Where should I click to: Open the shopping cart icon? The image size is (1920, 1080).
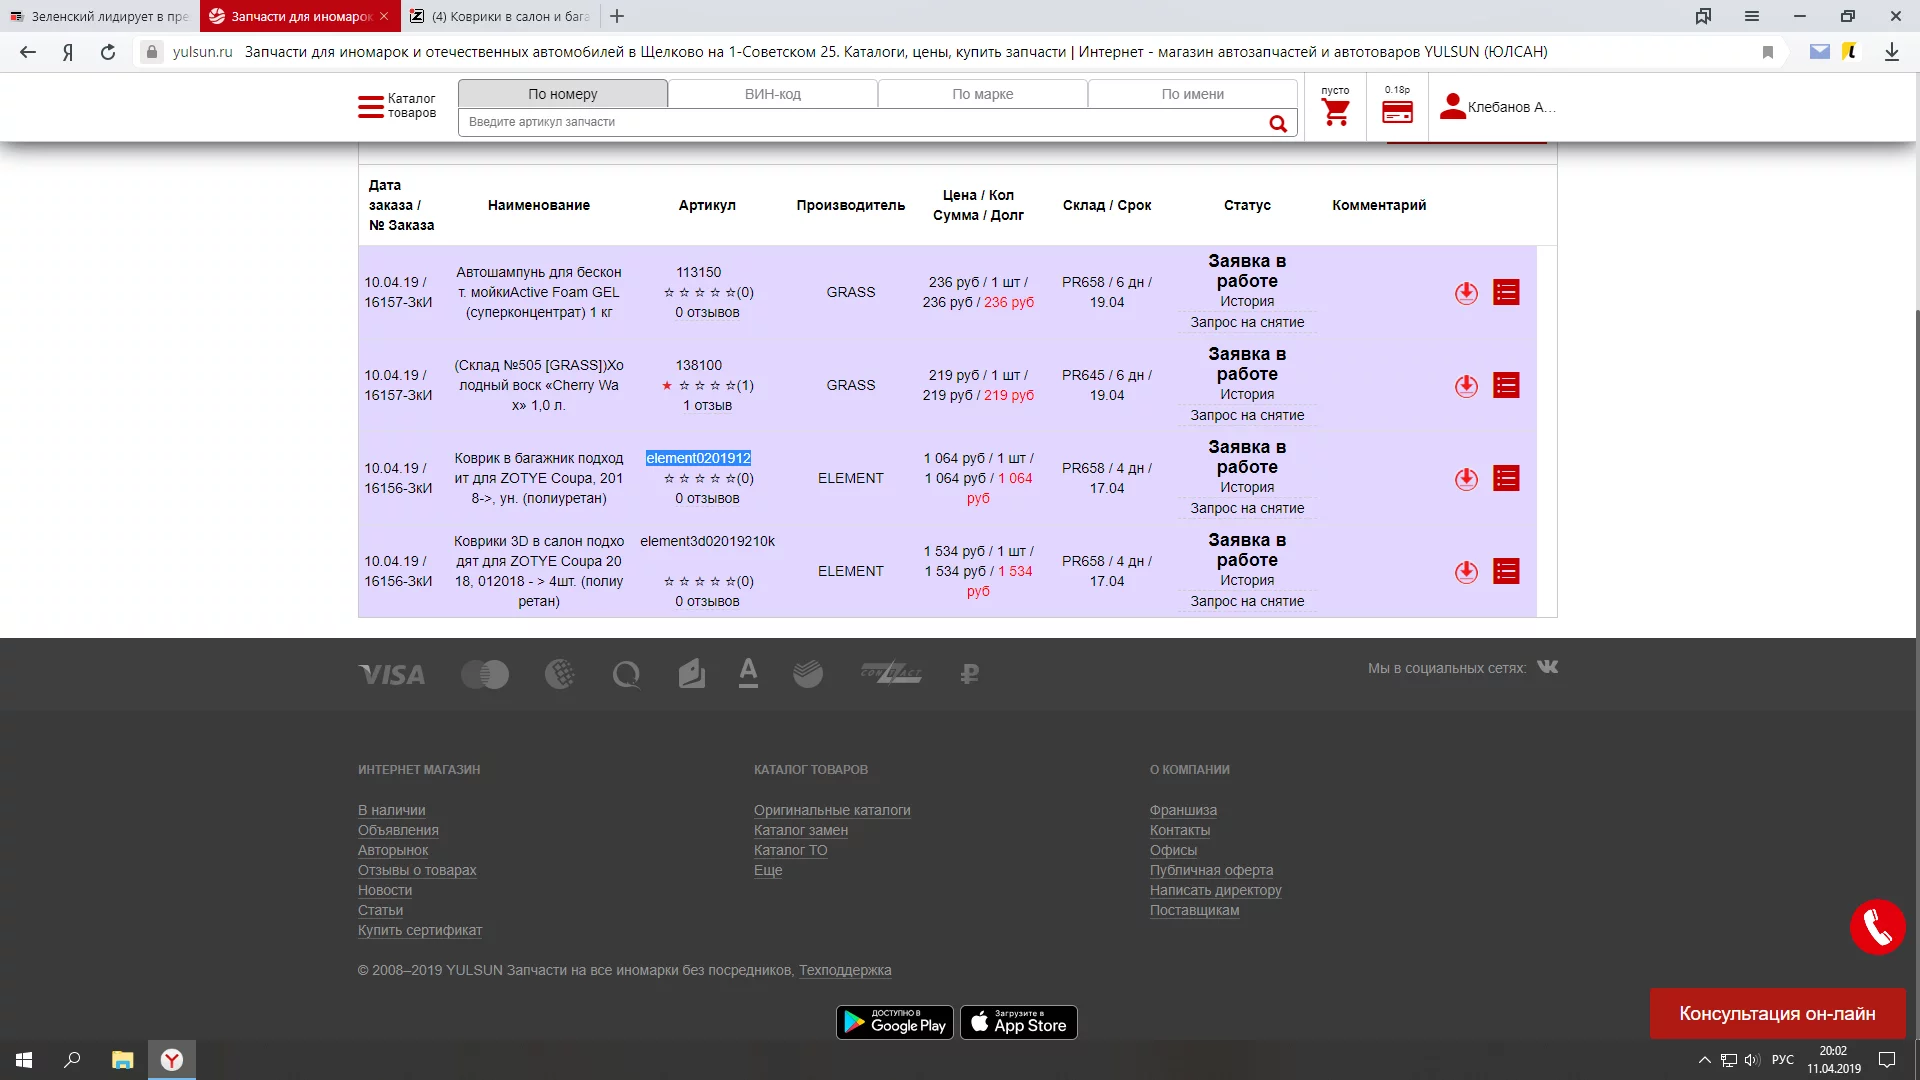pyautogui.click(x=1335, y=113)
